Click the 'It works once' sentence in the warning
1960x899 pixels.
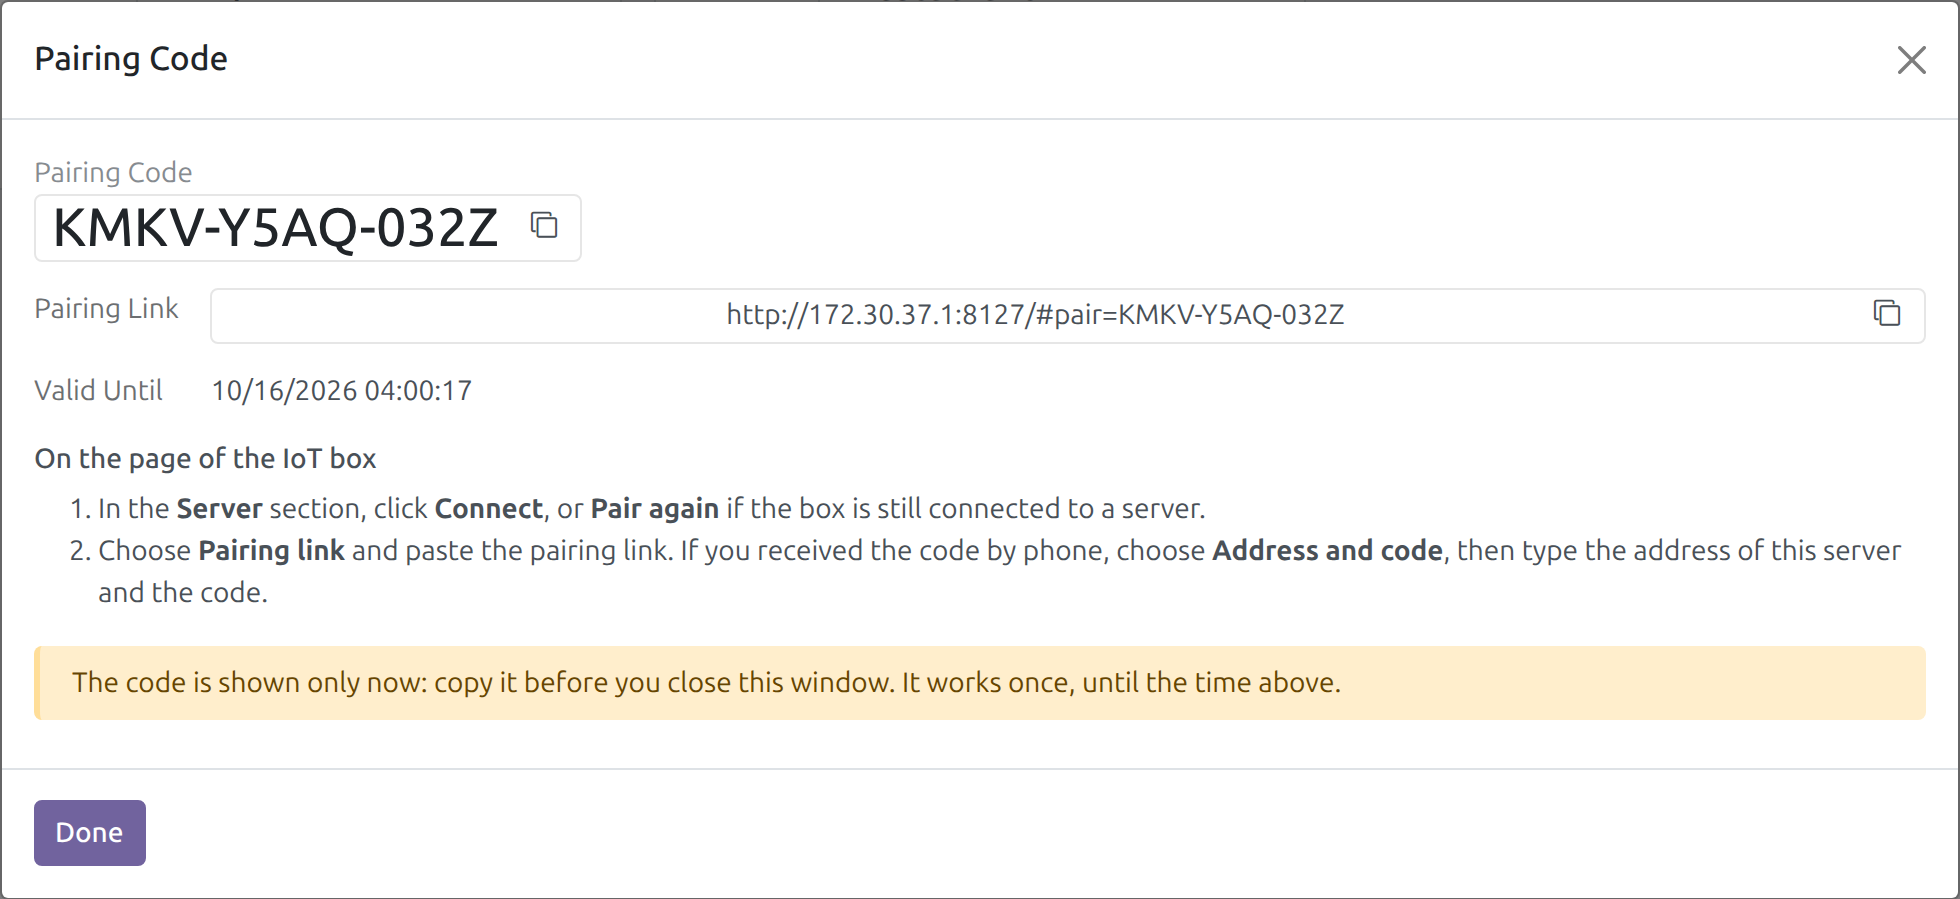click(x=1121, y=682)
